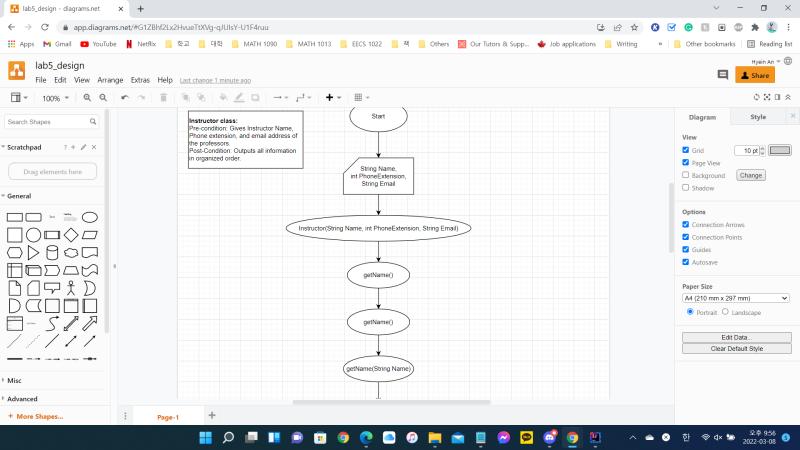Switch to the Style tab

click(758, 117)
